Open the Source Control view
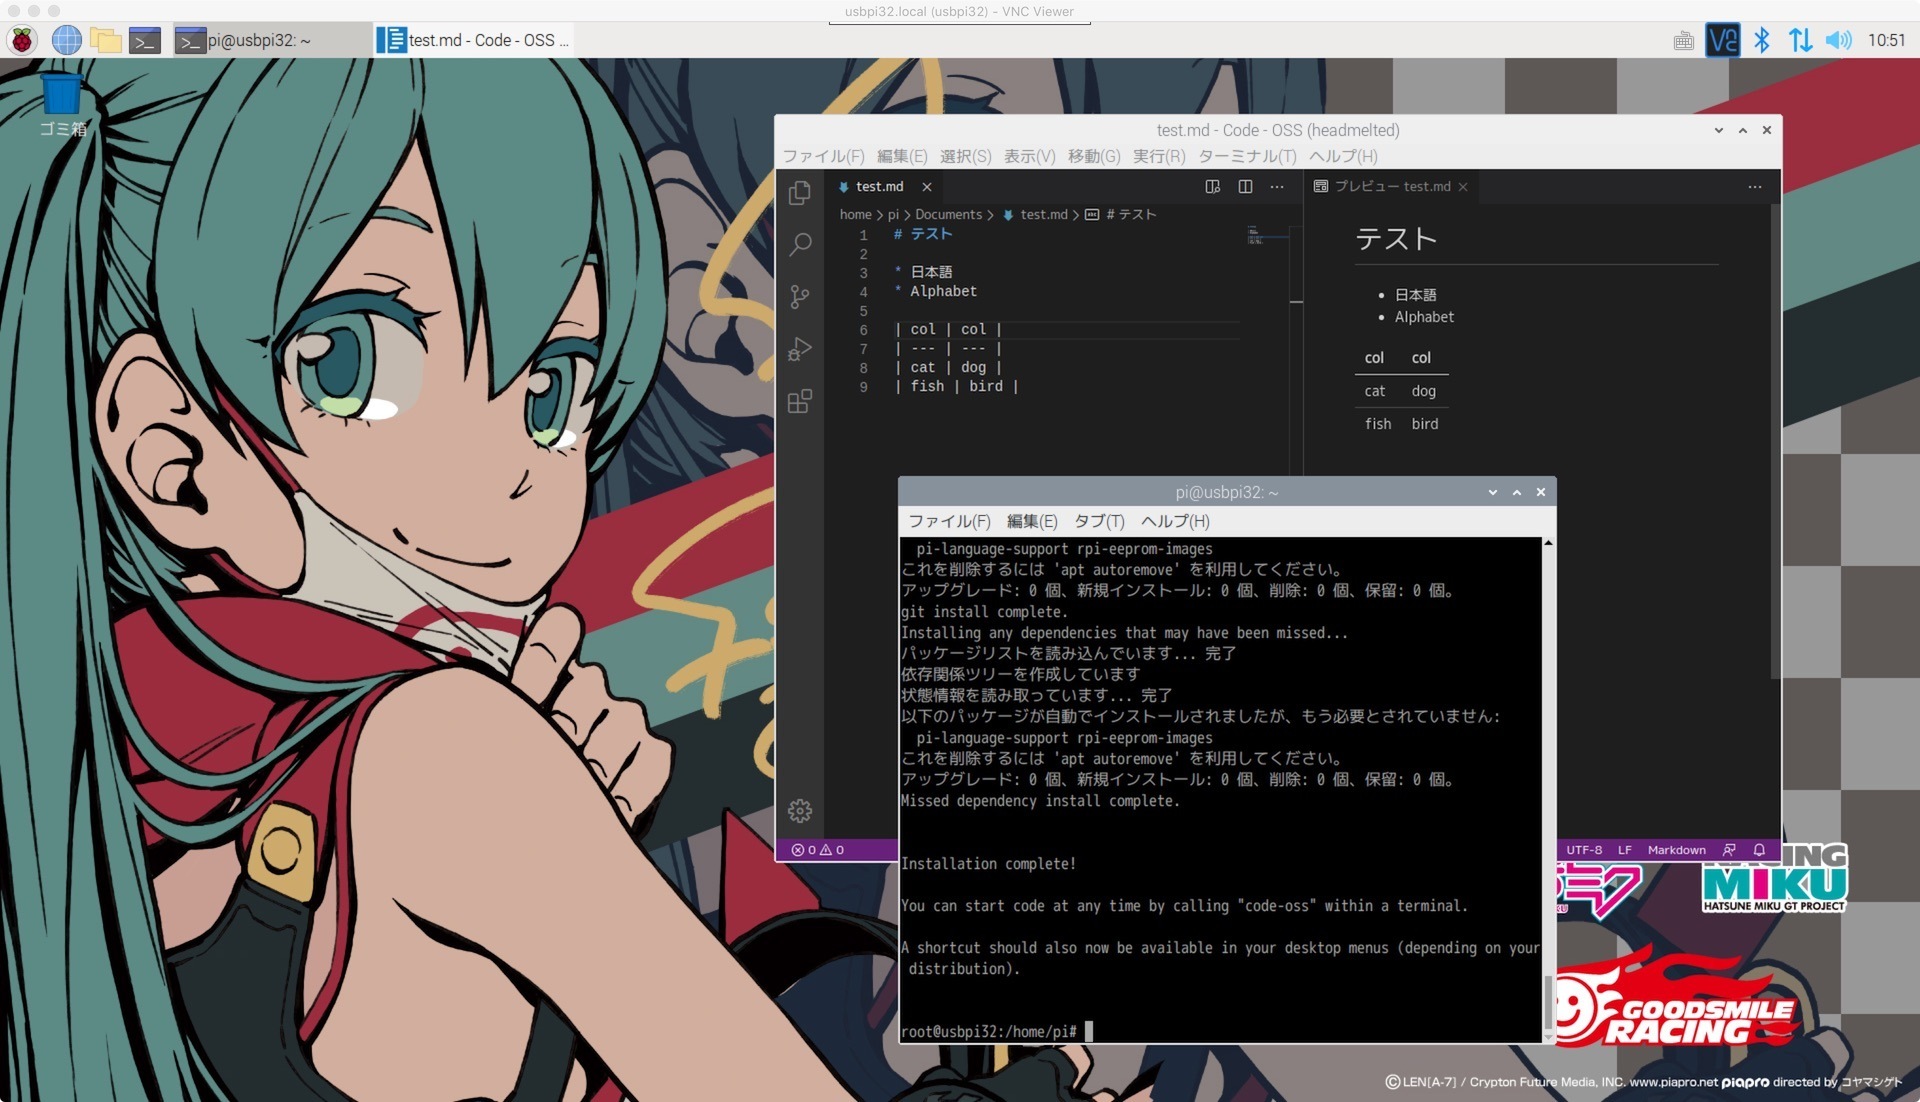The height and width of the screenshot is (1102, 1920). [800, 297]
